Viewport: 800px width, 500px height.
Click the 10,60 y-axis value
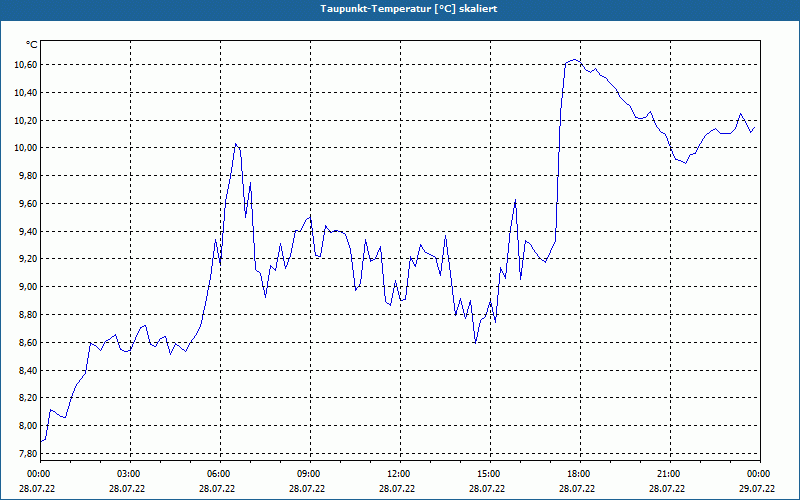[x=26, y=65]
